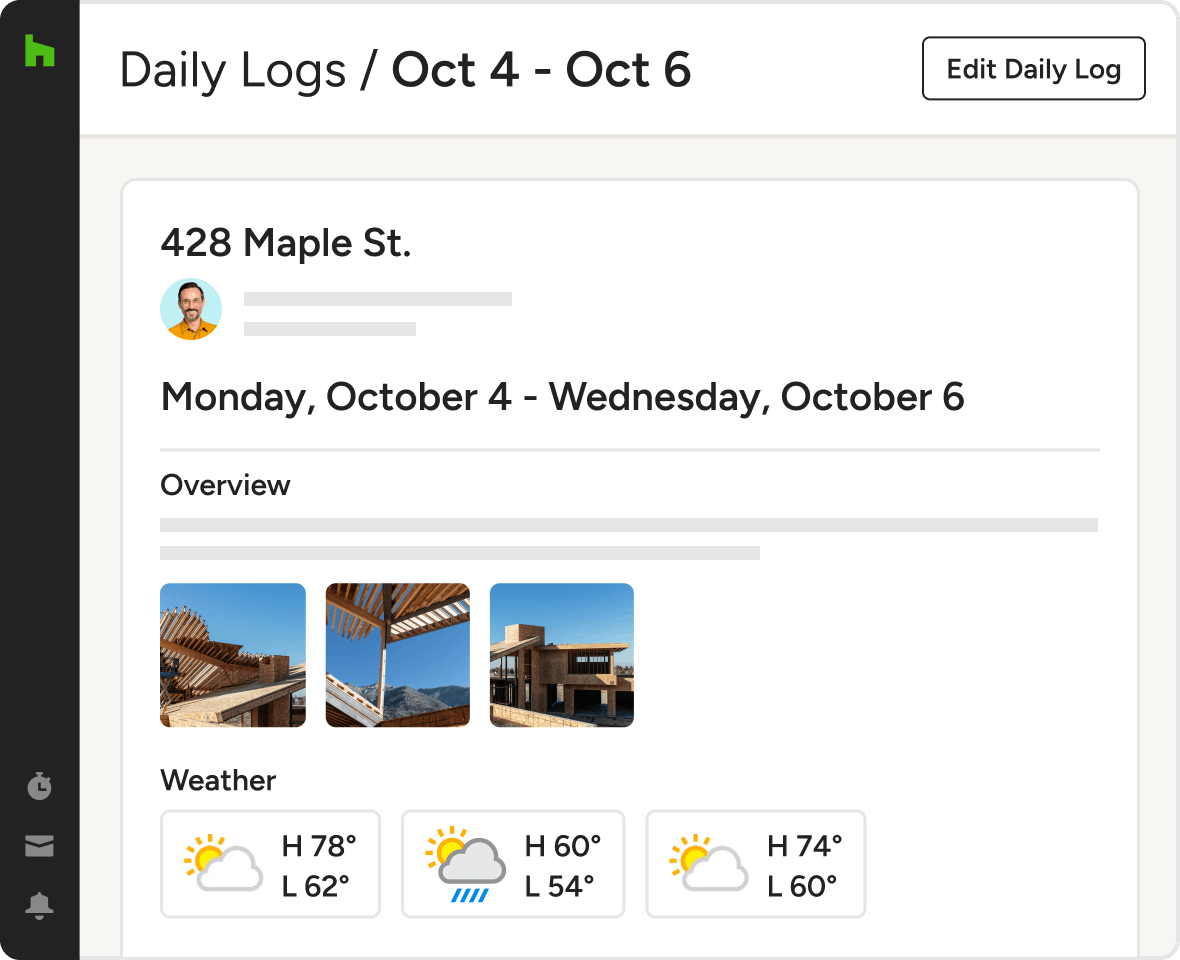Open the timer stopwatch icon in sidebar
1180x960 pixels.
click(x=39, y=786)
